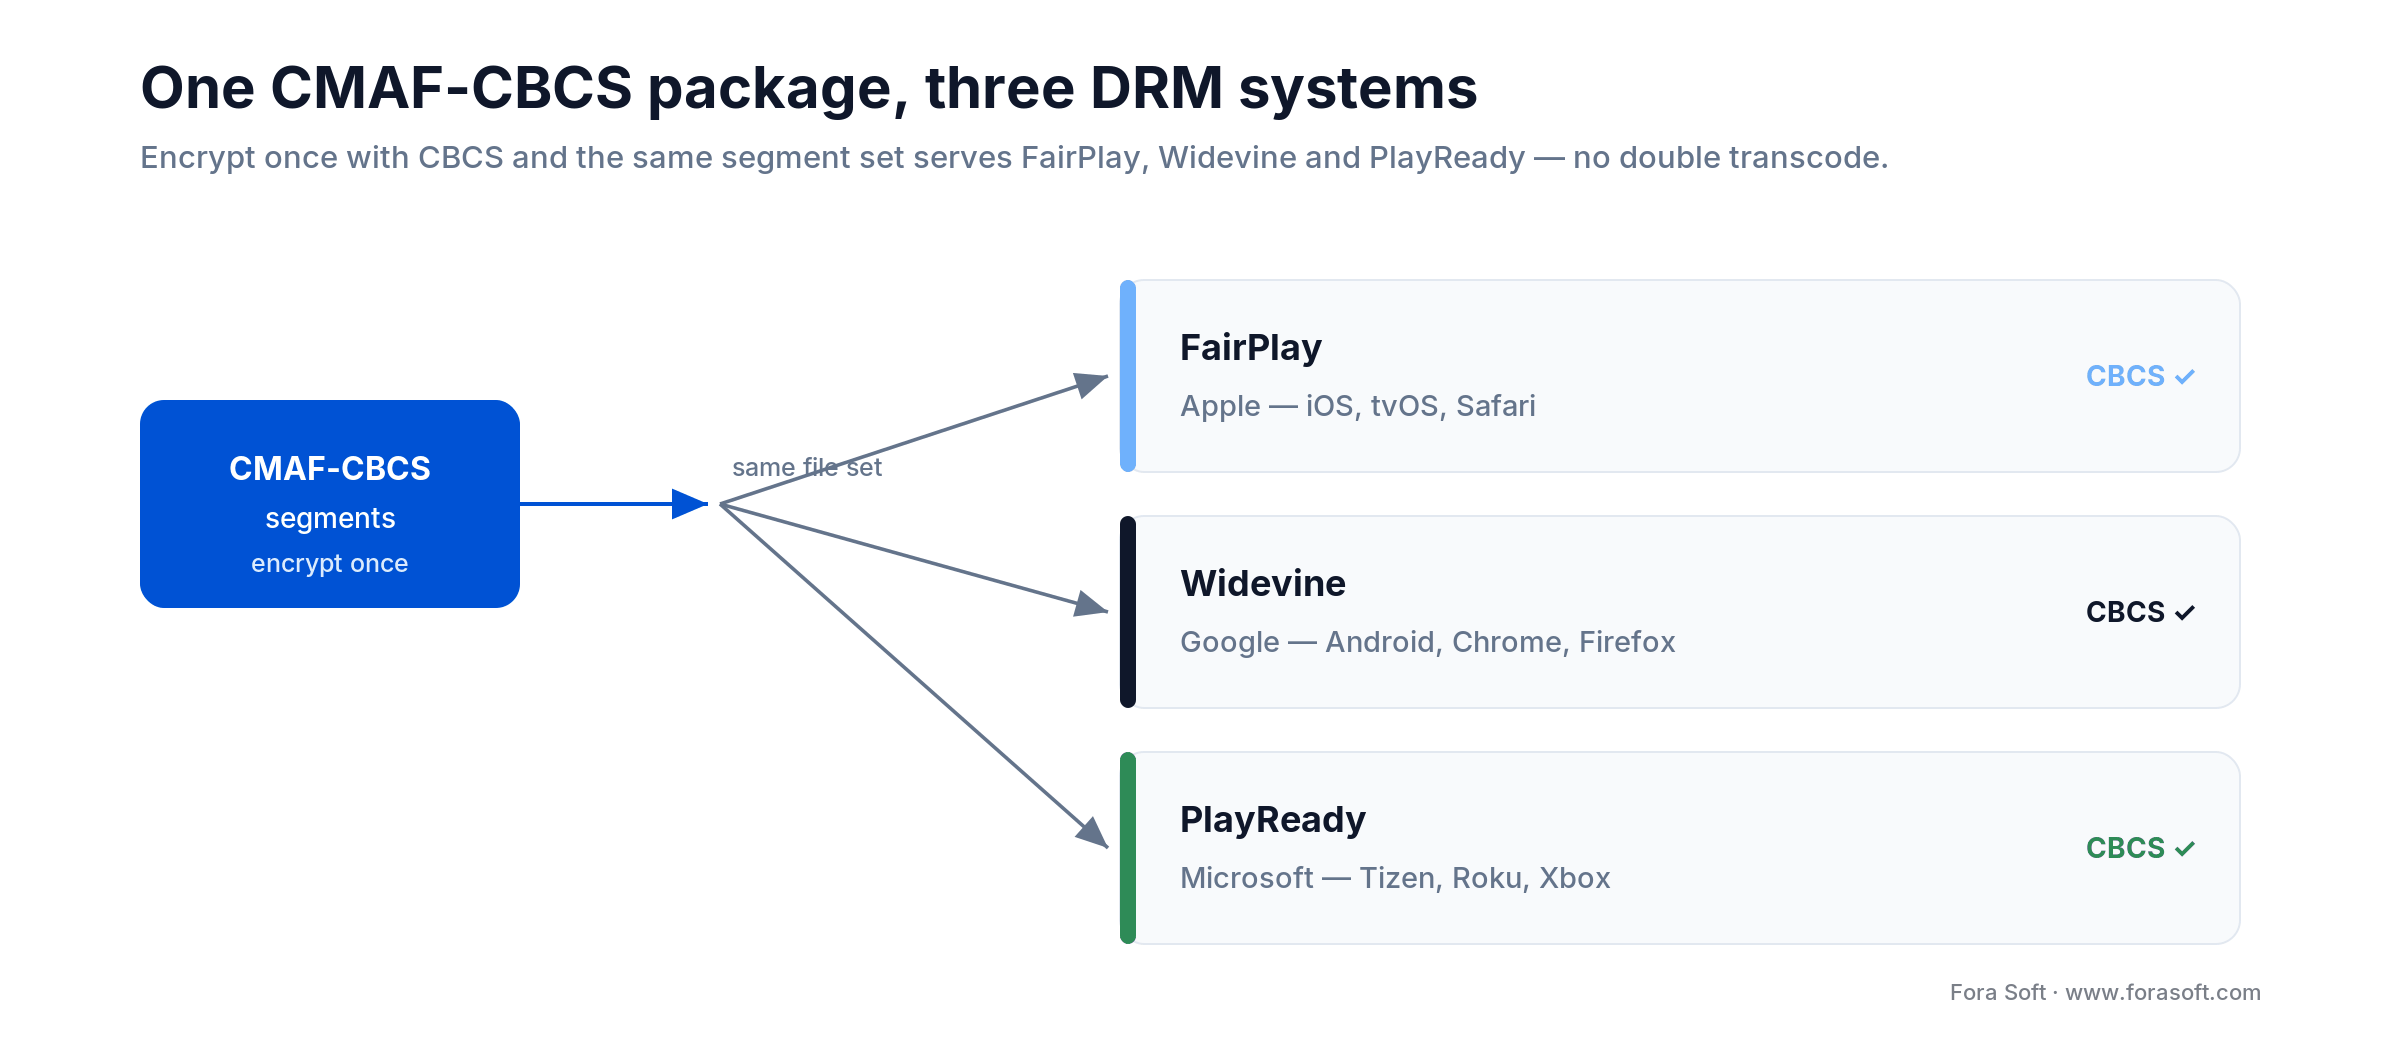Click the 'encrypt once' text in blue box

pos(330,564)
